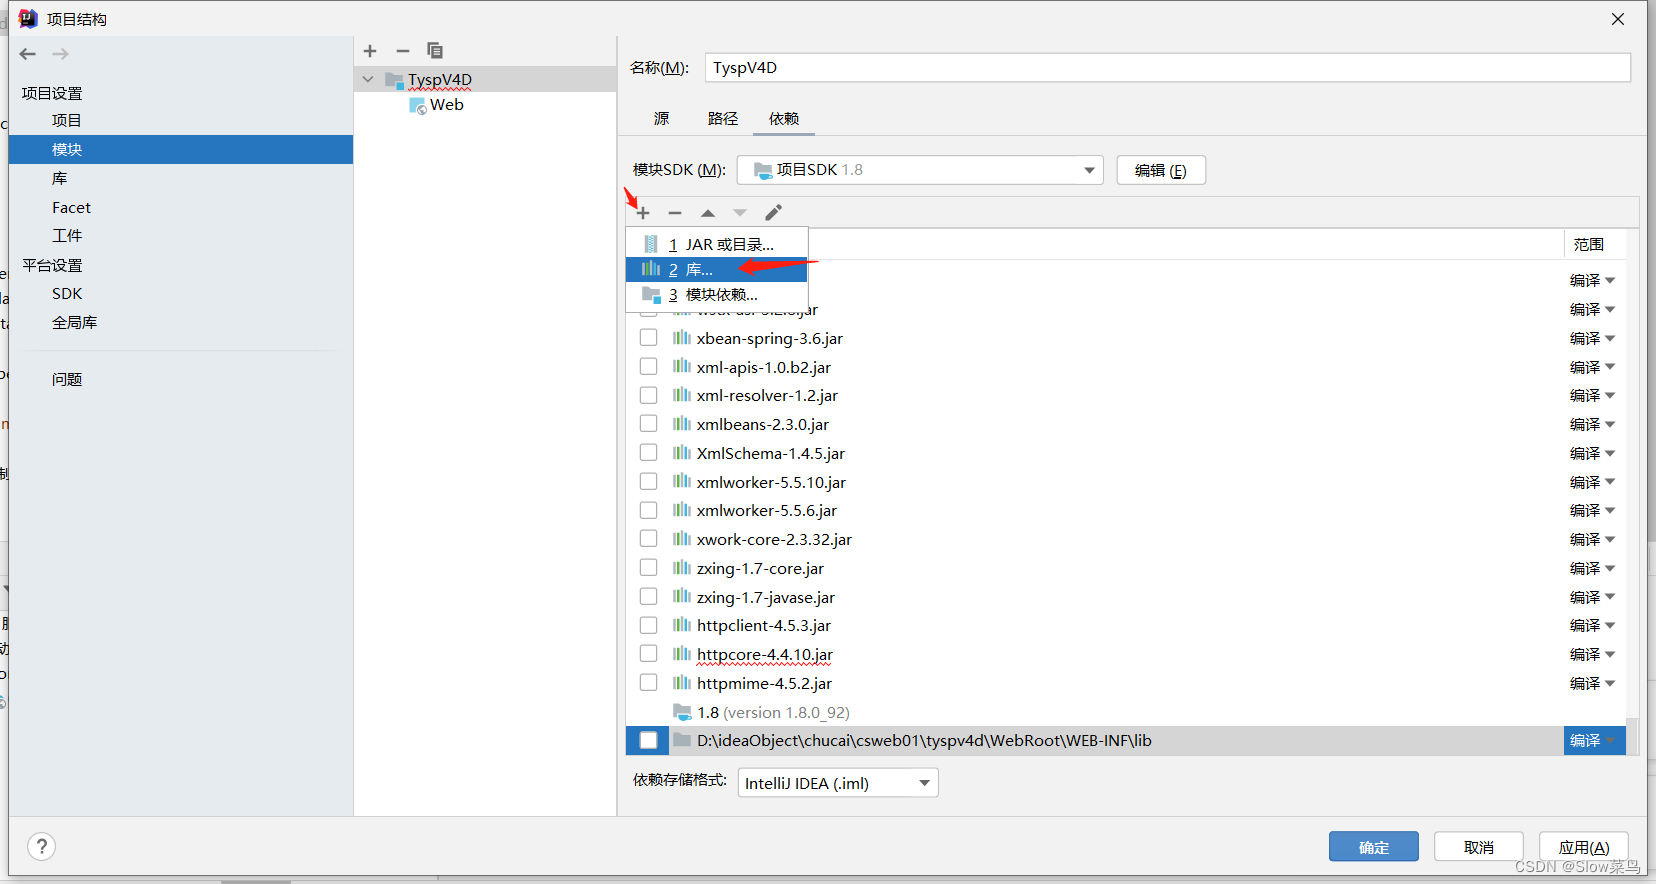The image size is (1656, 884).
Task: Open help with question mark icon
Action: [x=42, y=847]
